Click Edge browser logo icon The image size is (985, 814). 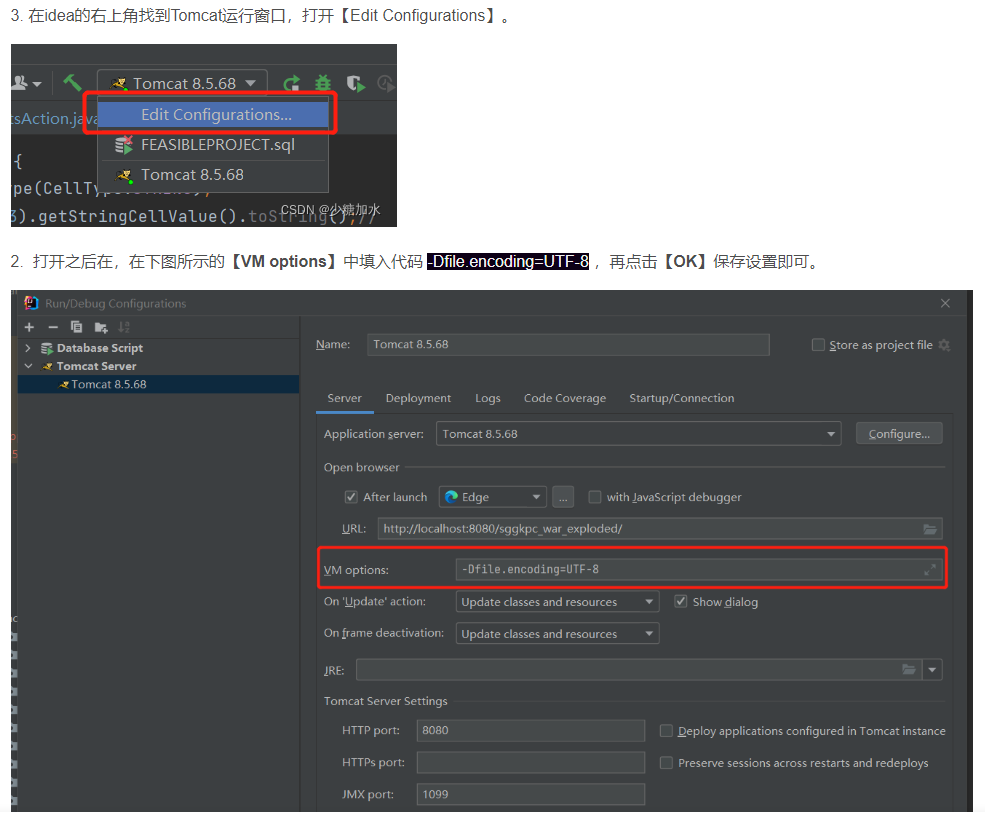451,497
